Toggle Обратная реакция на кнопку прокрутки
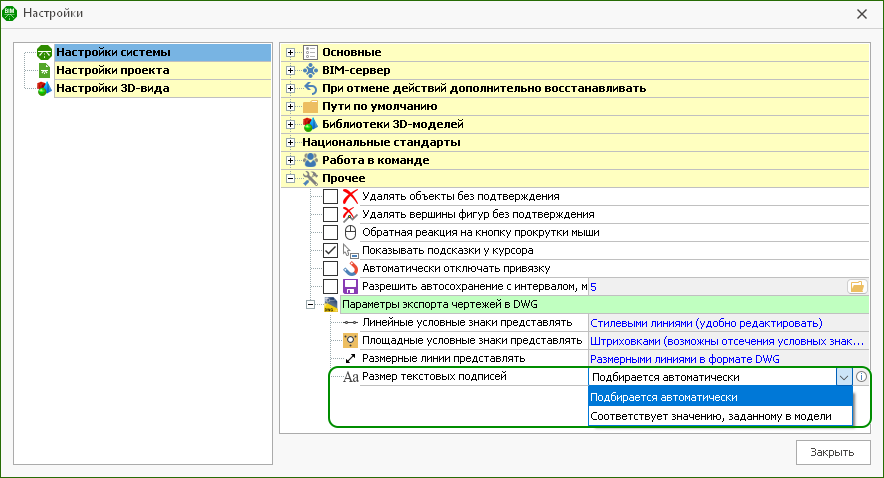Screen dimensions: 884x478 (330, 233)
